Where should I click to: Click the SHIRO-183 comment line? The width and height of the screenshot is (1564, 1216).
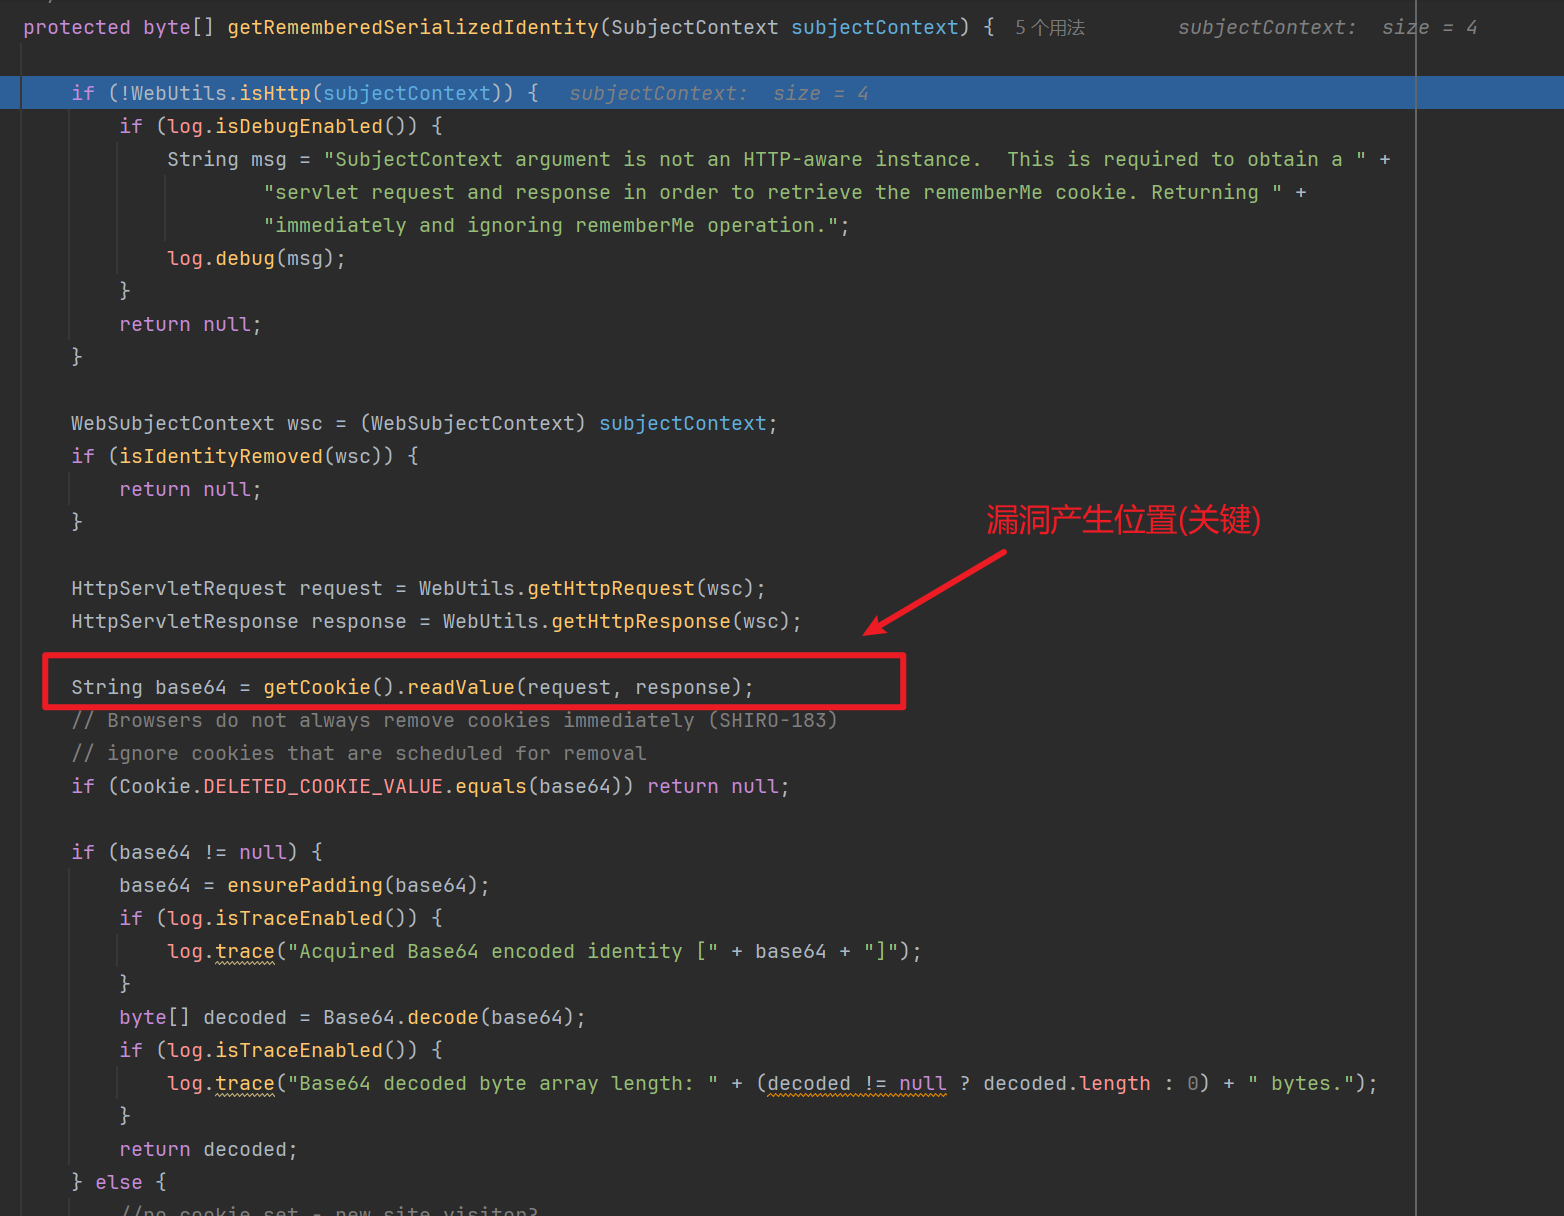[454, 720]
